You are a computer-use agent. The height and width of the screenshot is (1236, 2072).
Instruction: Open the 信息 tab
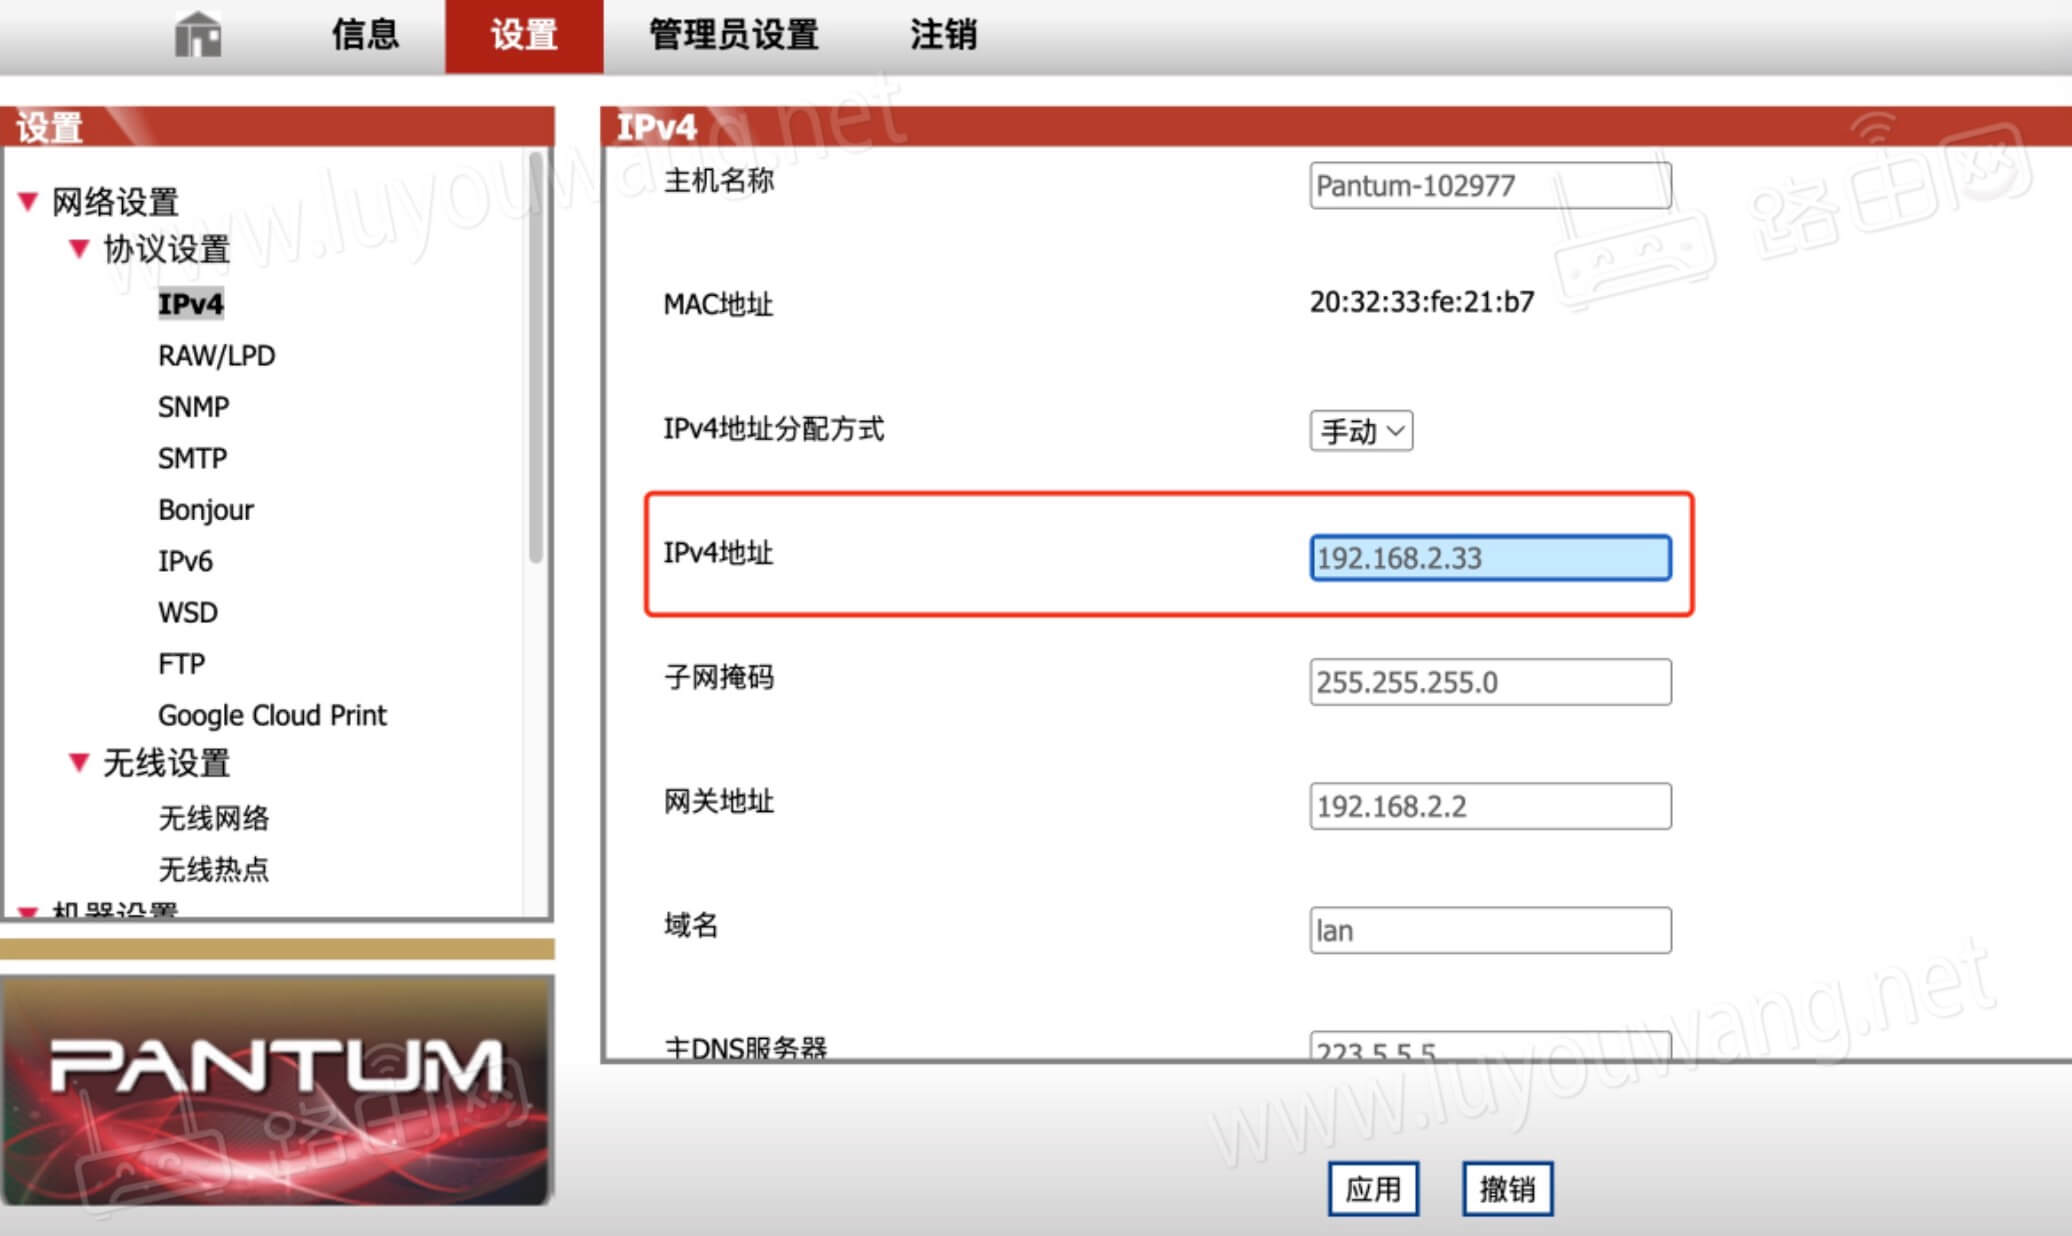pyautogui.click(x=365, y=36)
